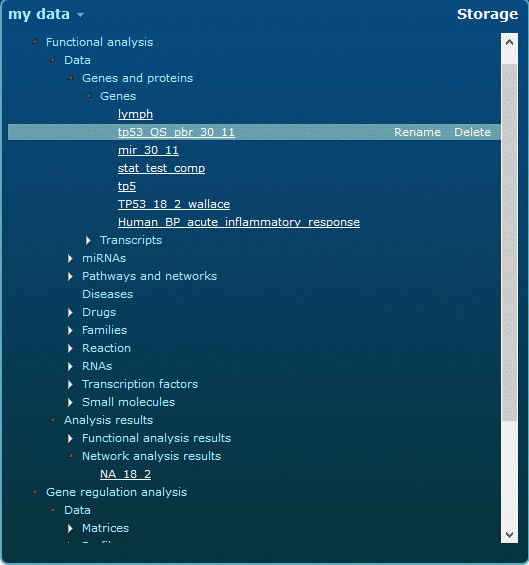
Task: Click the Storage heading
Action: (487, 14)
